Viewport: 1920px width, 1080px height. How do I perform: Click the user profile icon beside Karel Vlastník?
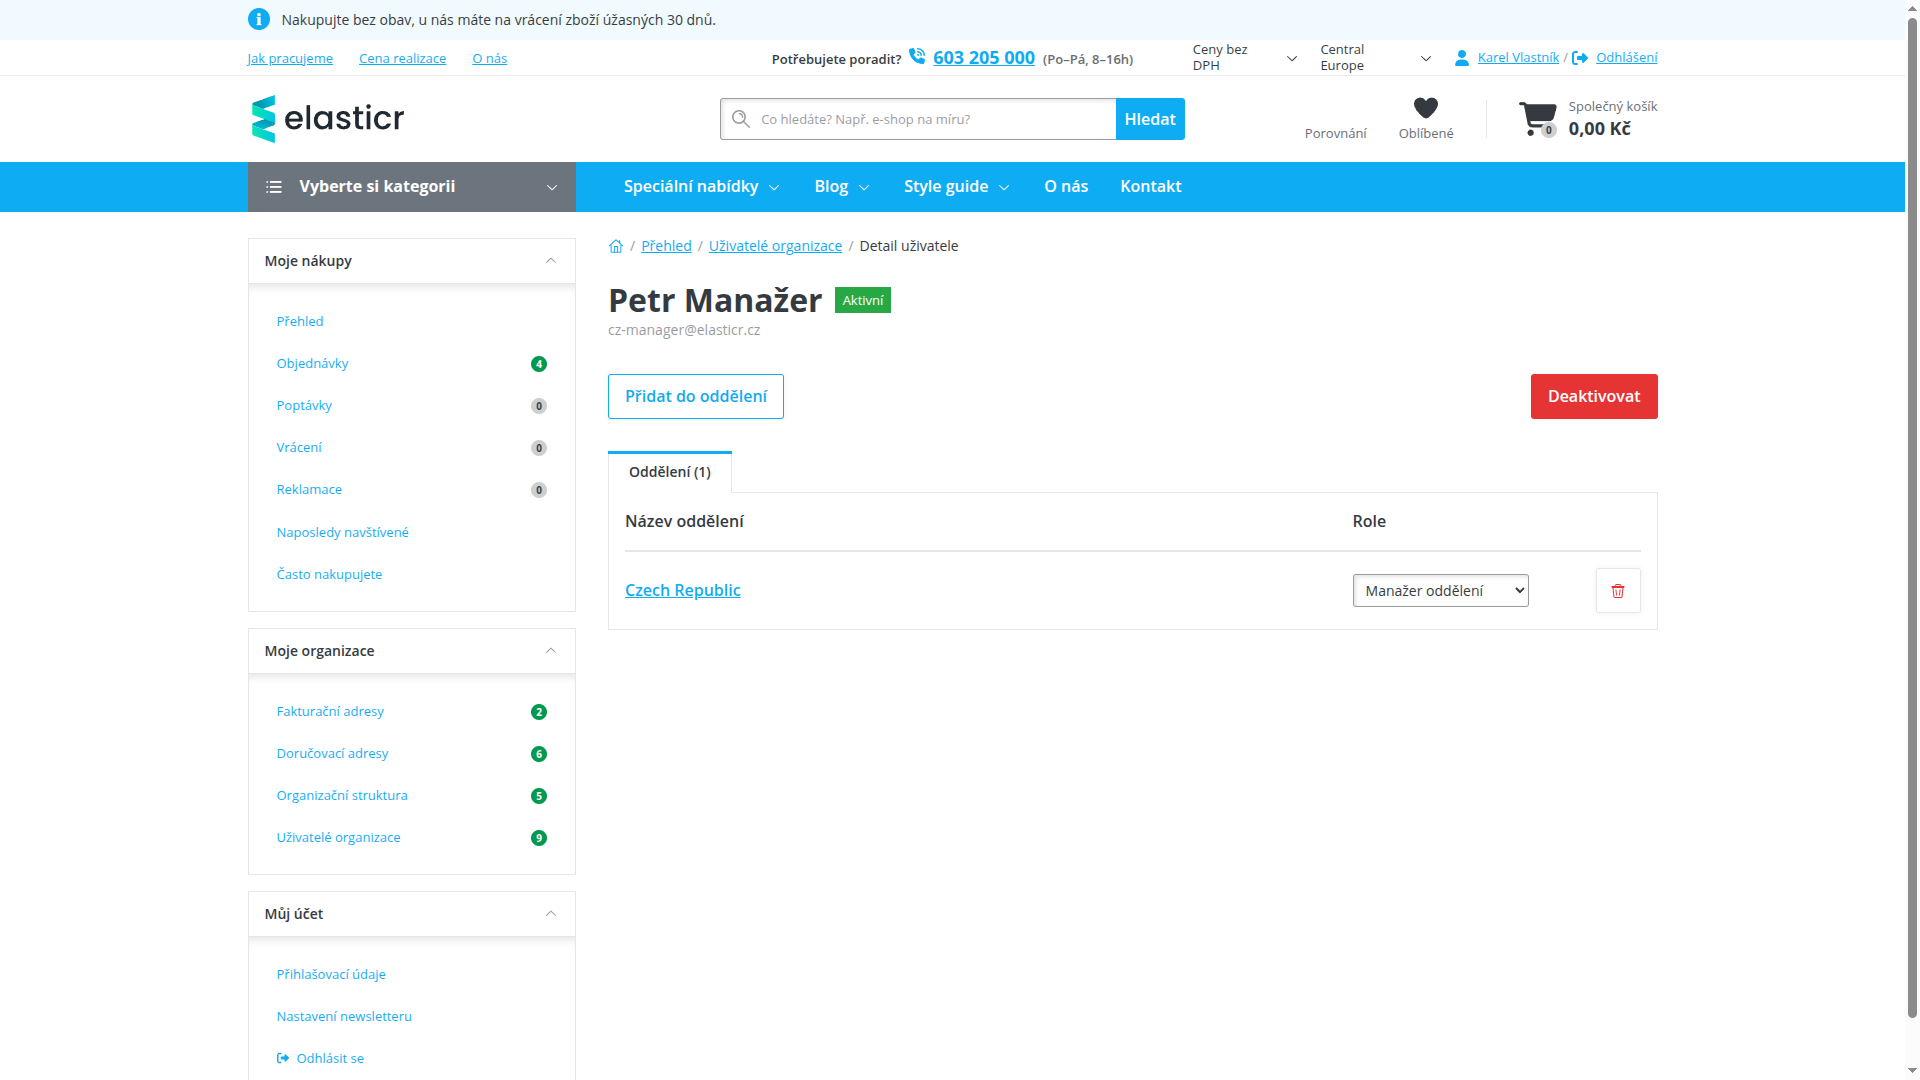tap(1462, 58)
